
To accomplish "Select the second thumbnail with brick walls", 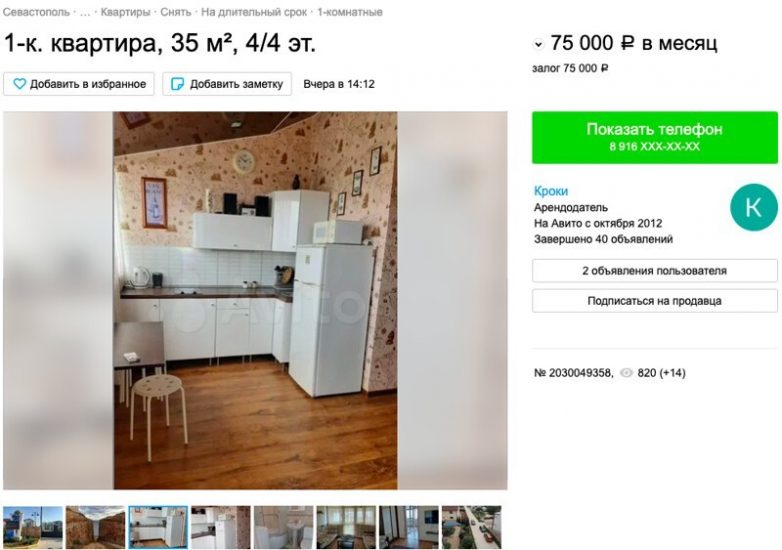I will pyautogui.click(x=95, y=527).
